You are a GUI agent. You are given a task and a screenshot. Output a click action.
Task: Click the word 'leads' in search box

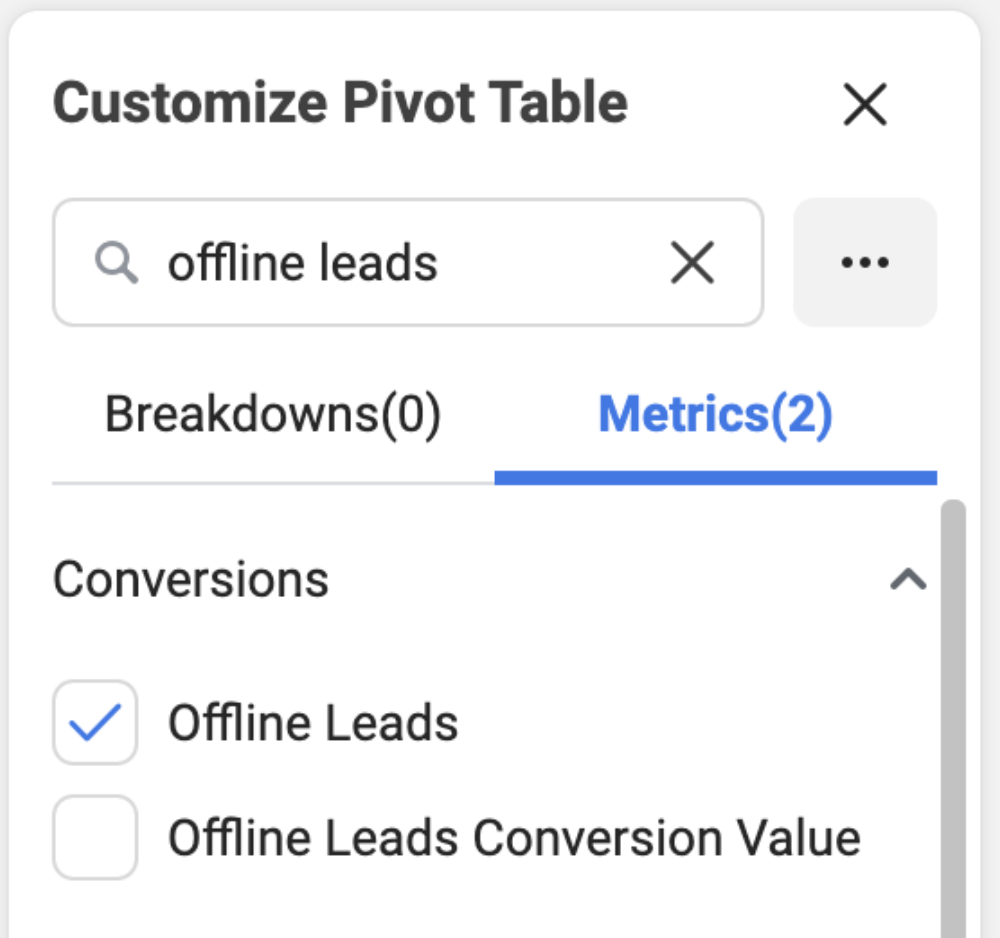coord(378,262)
